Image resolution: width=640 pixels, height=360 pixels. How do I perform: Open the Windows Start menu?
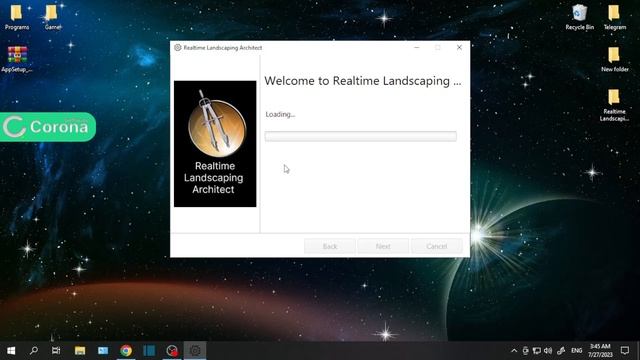11,351
